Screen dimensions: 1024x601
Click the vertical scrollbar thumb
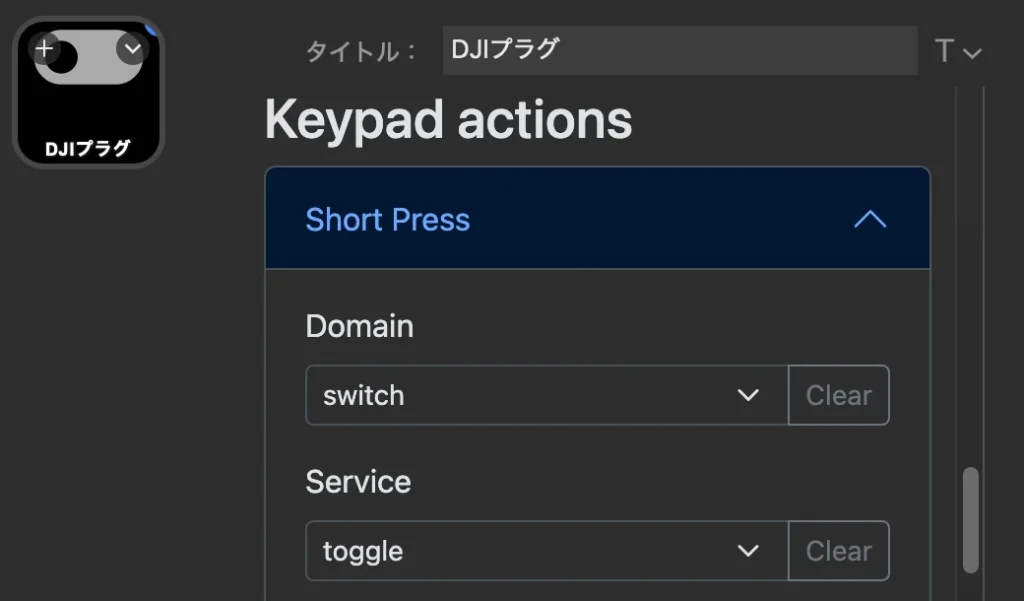[x=971, y=520]
